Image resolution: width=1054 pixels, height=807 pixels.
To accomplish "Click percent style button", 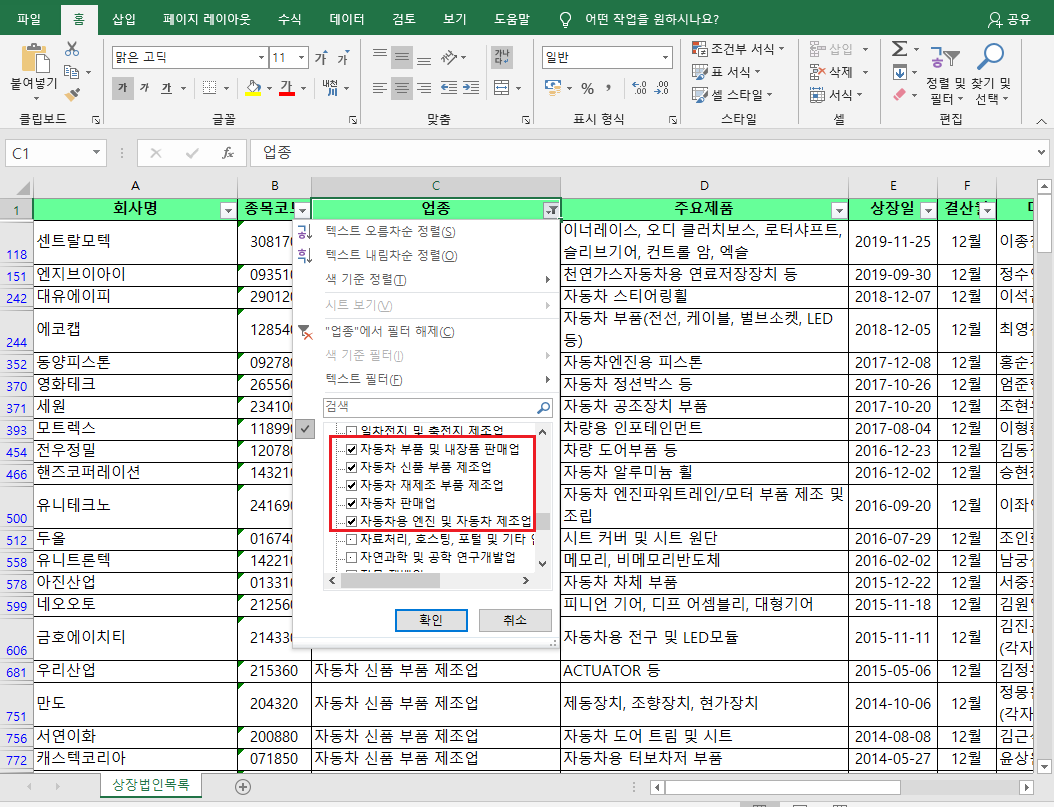I will (x=587, y=89).
